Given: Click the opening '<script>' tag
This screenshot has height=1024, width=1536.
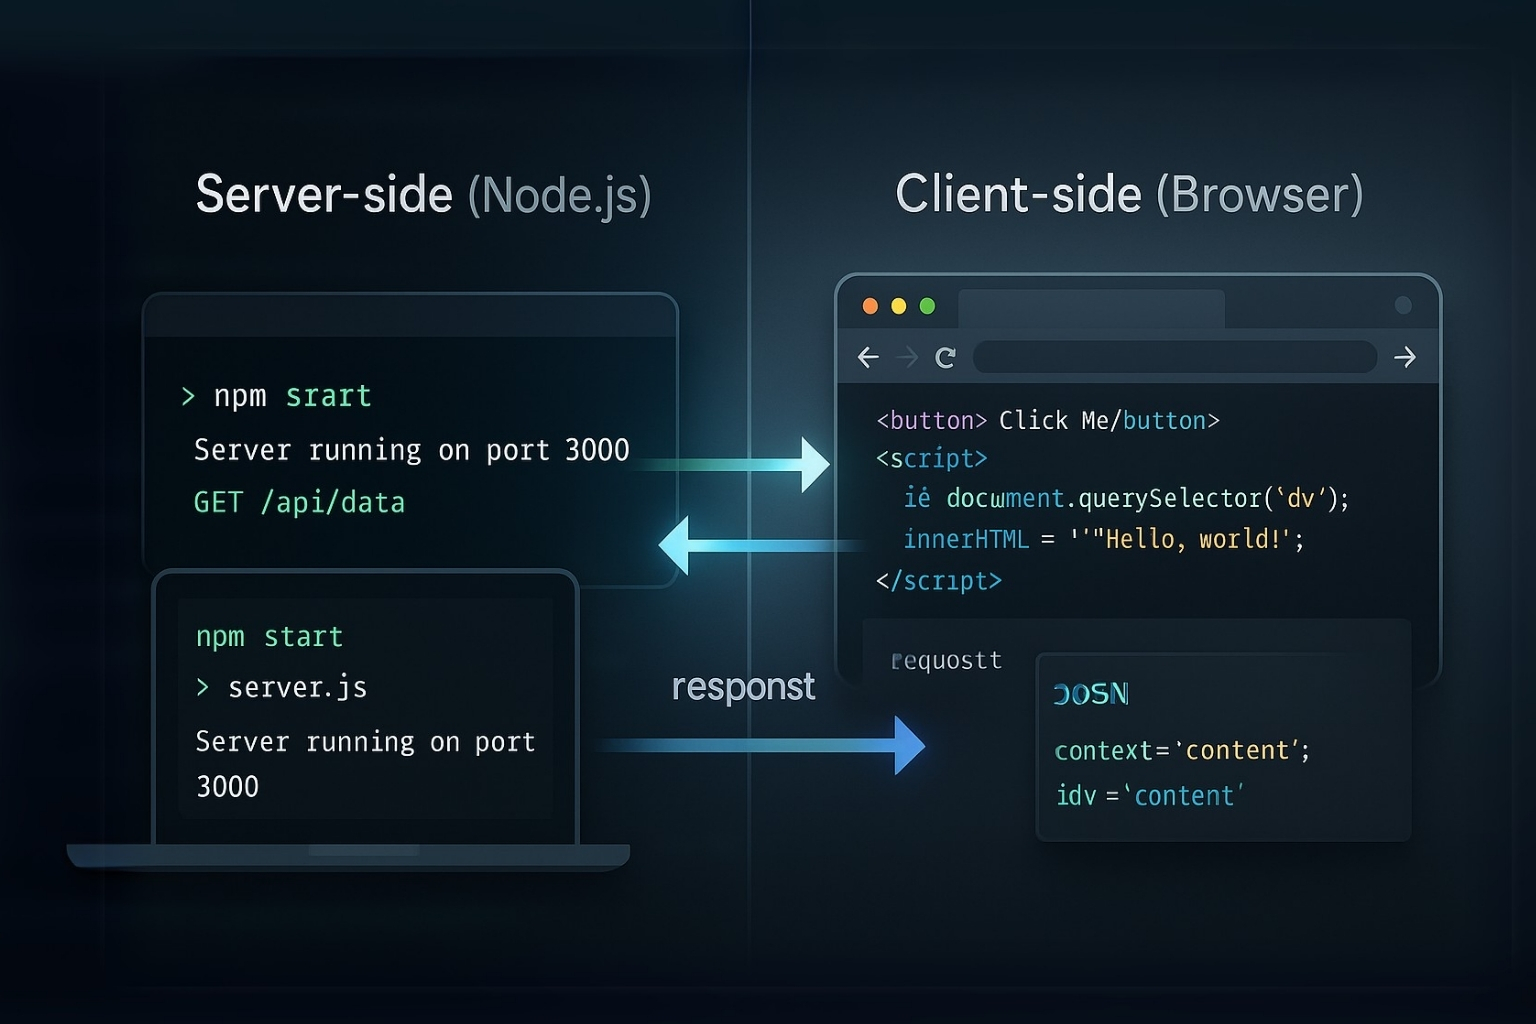Looking at the screenshot, I should (931, 458).
